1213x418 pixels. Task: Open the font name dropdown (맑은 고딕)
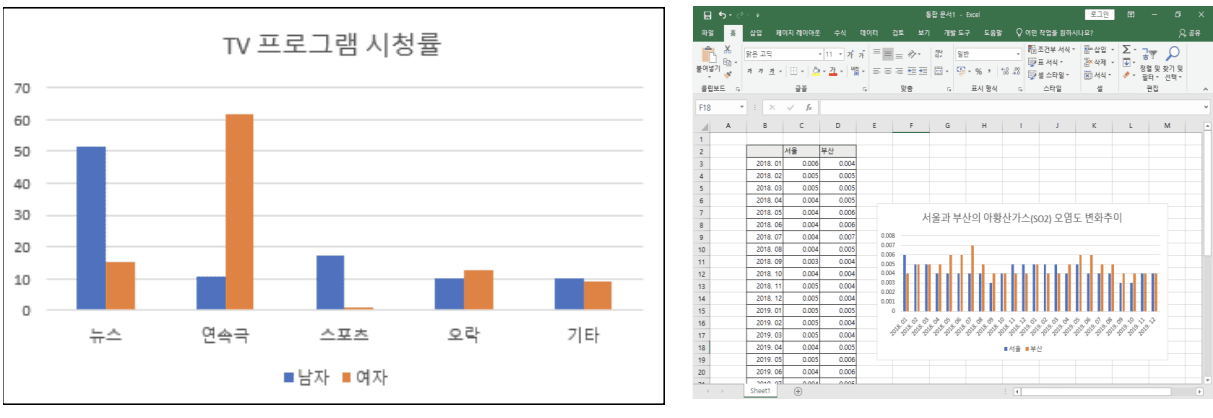(781, 54)
